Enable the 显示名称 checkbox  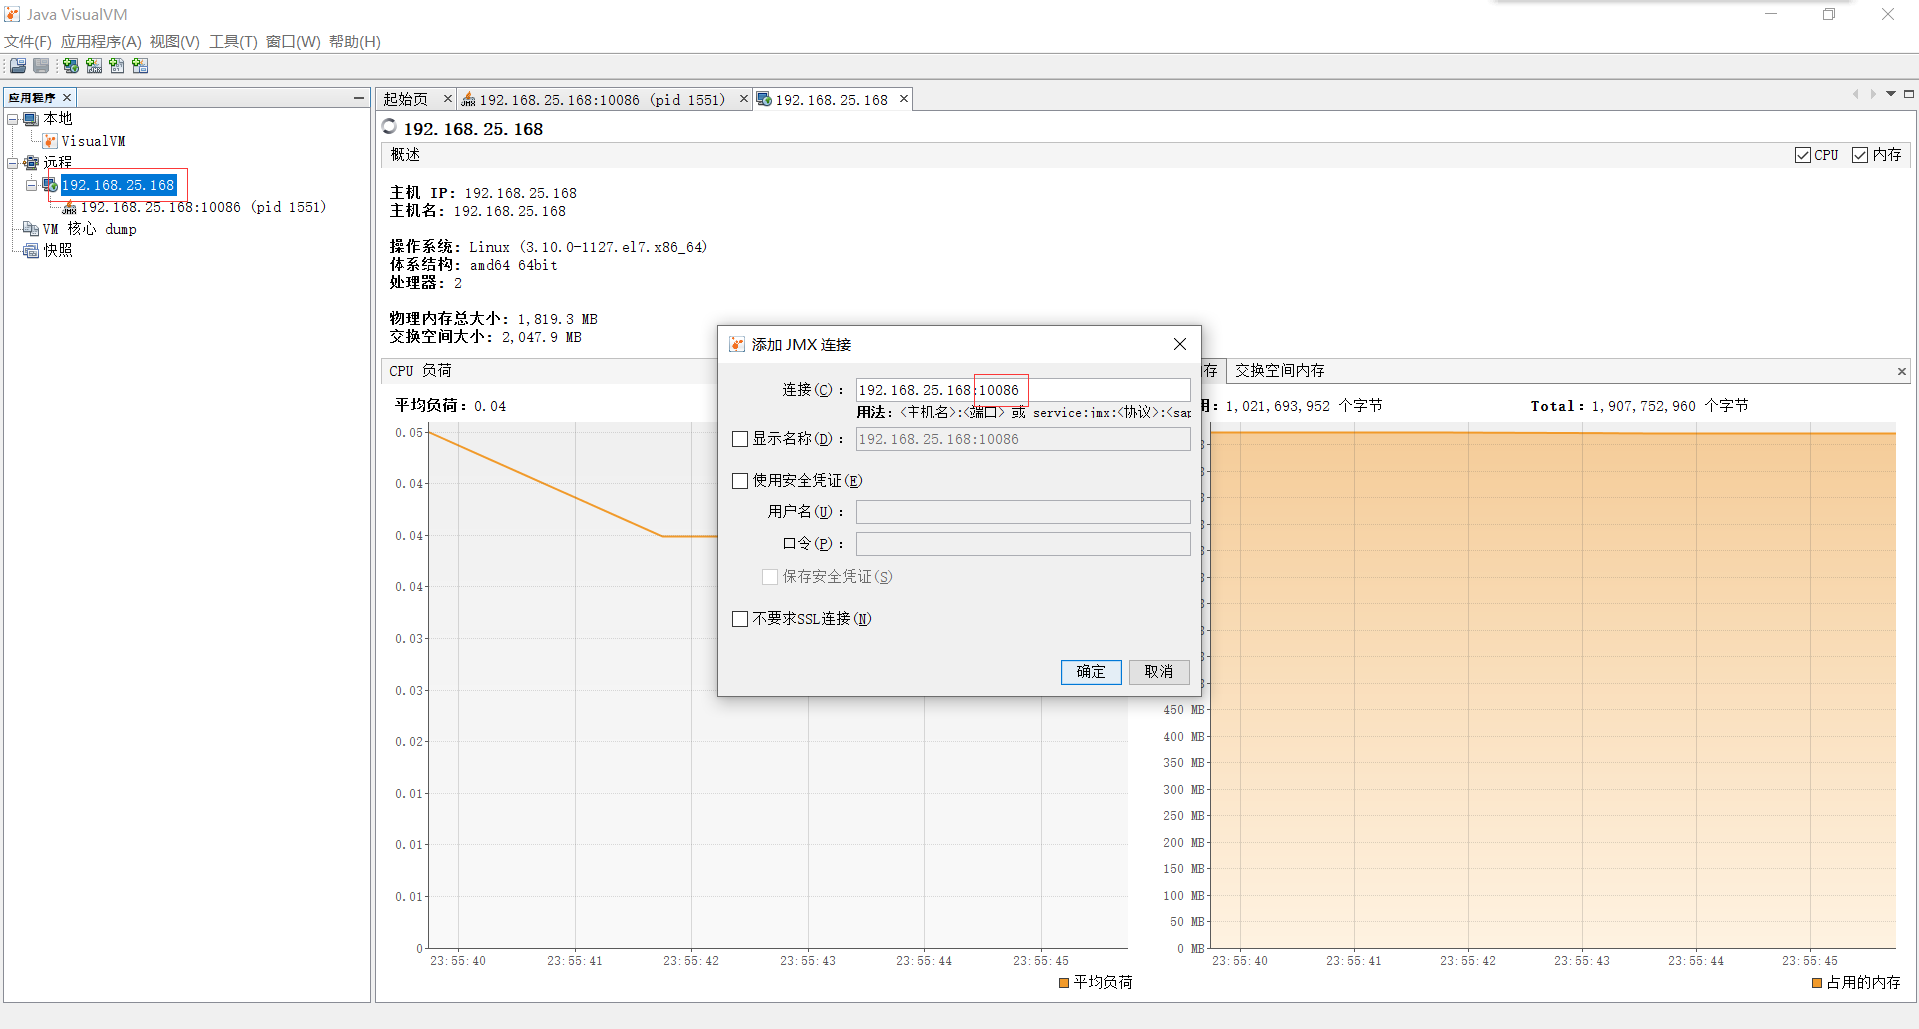(740, 439)
